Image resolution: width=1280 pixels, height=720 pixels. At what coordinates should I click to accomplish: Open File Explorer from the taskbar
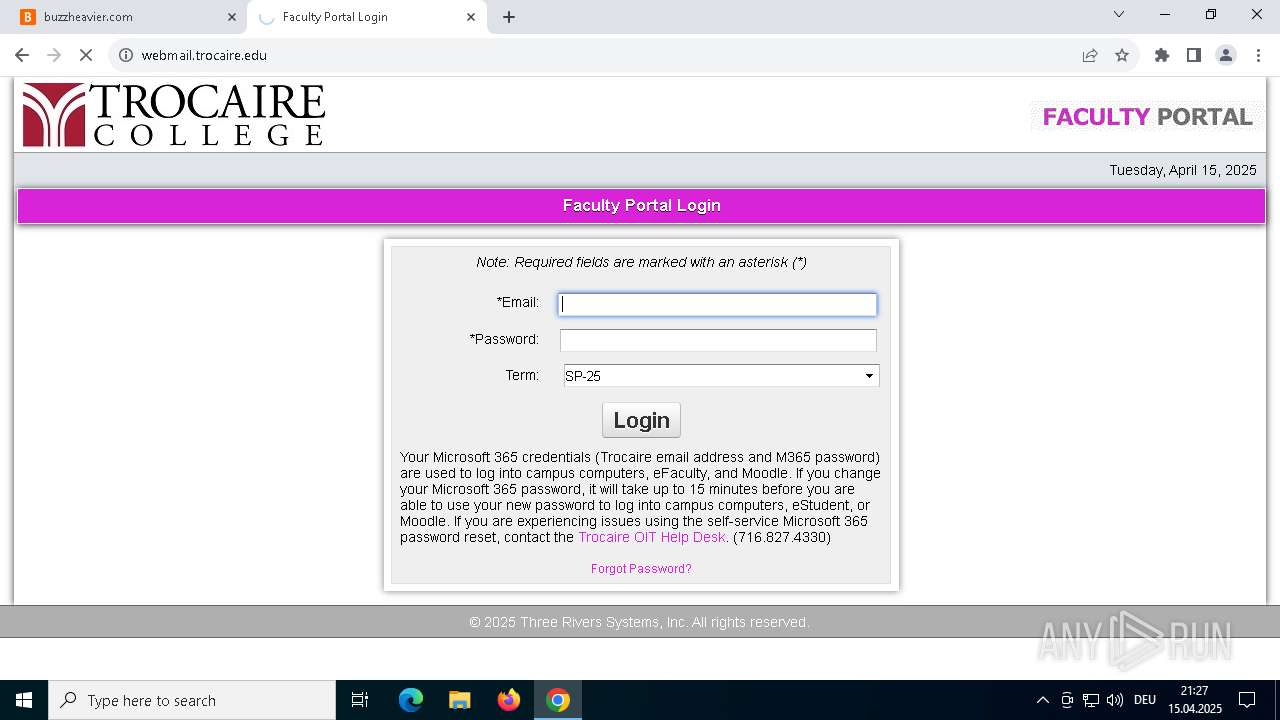point(459,700)
